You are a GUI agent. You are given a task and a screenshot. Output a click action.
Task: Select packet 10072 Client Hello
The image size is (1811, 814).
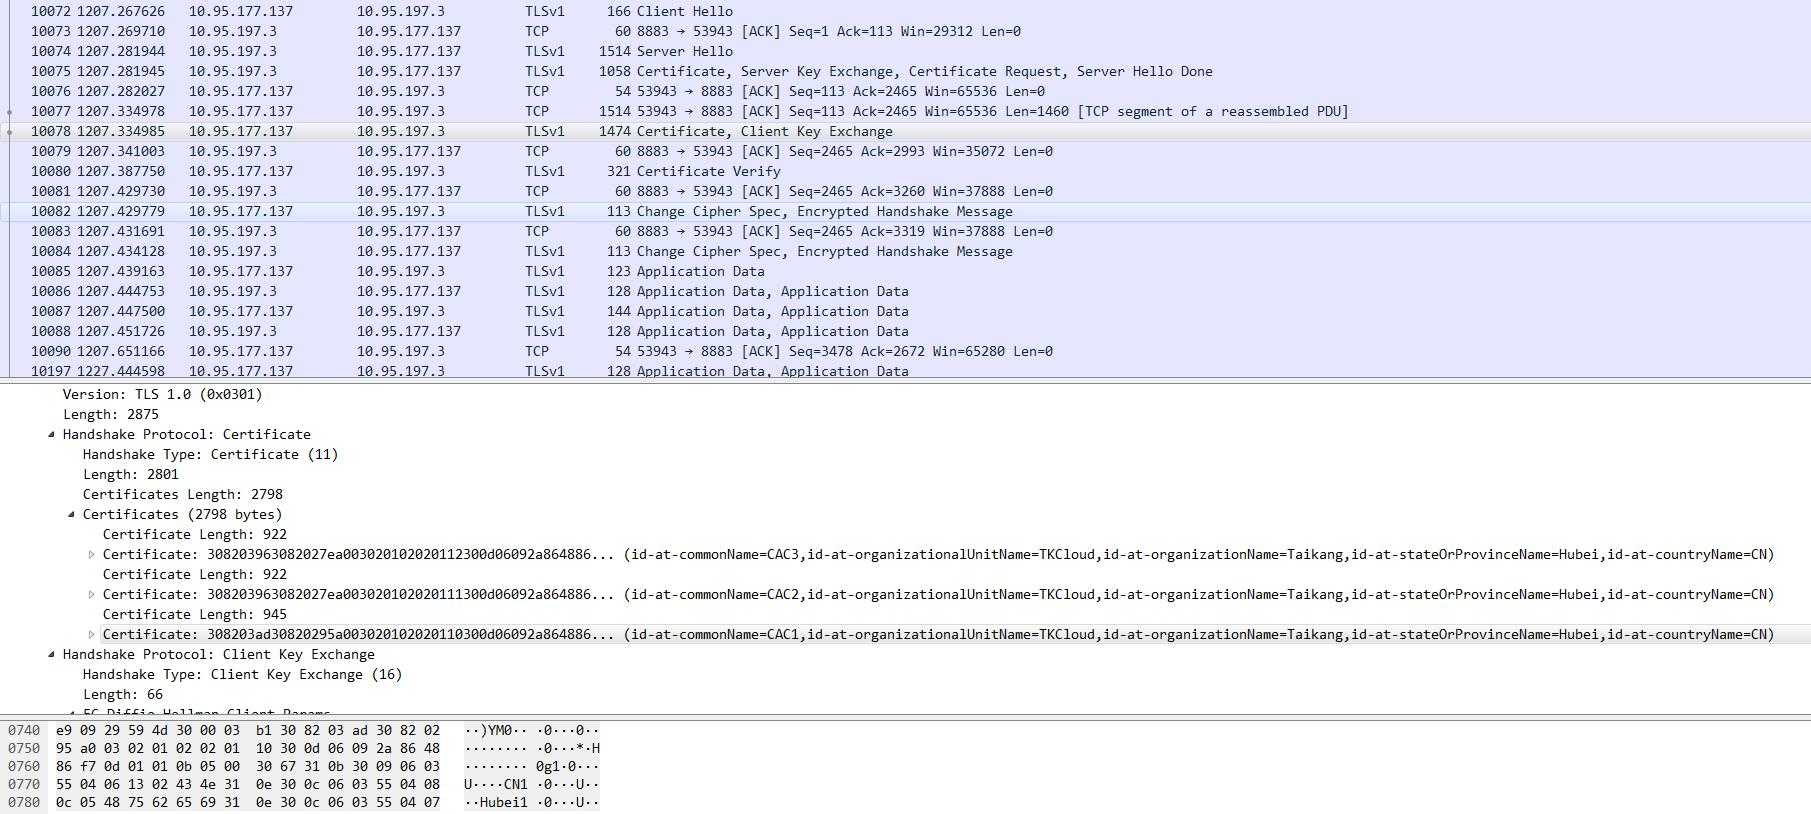(x=905, y=11)
